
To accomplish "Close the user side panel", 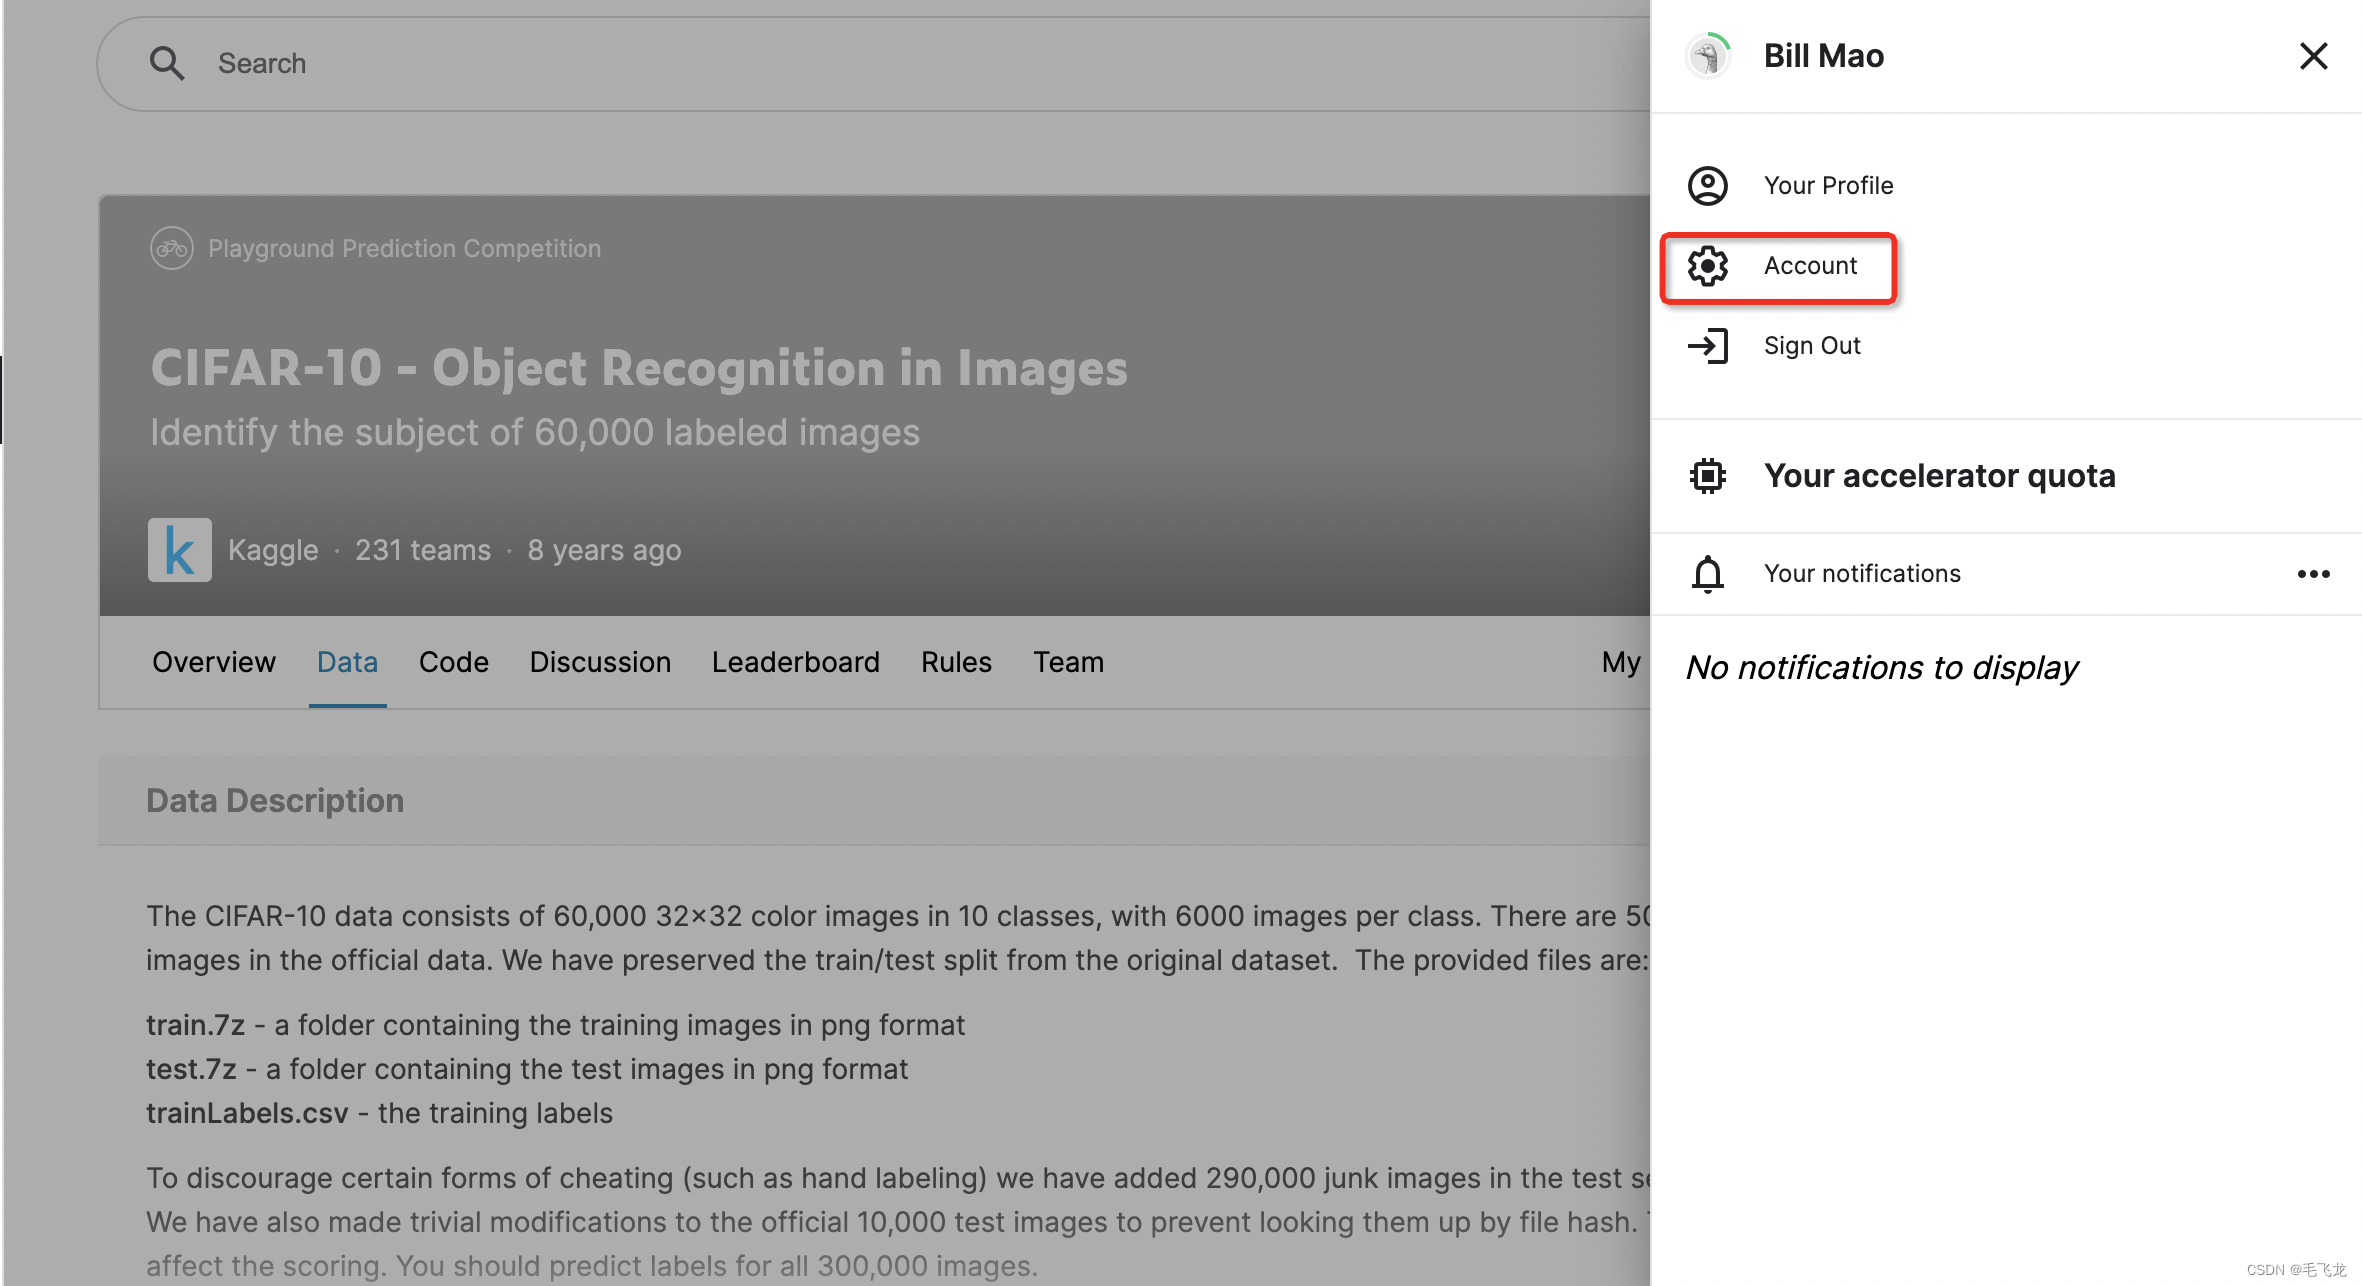I will pyautogui.click(x=2313, y=56).
